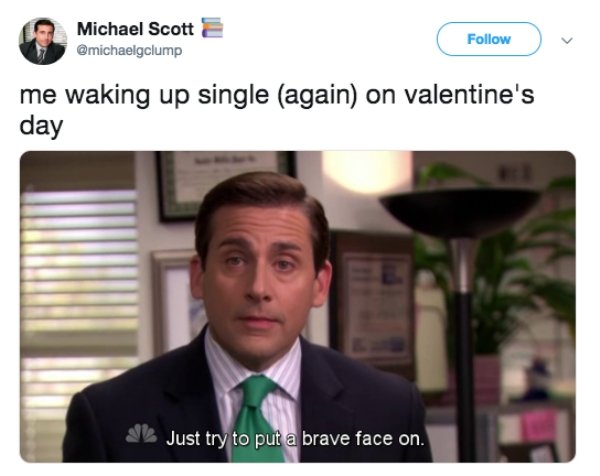Open the attached tweet image
Image resolution: width=600 pixels, height=476 pixels.
[298, 306]
